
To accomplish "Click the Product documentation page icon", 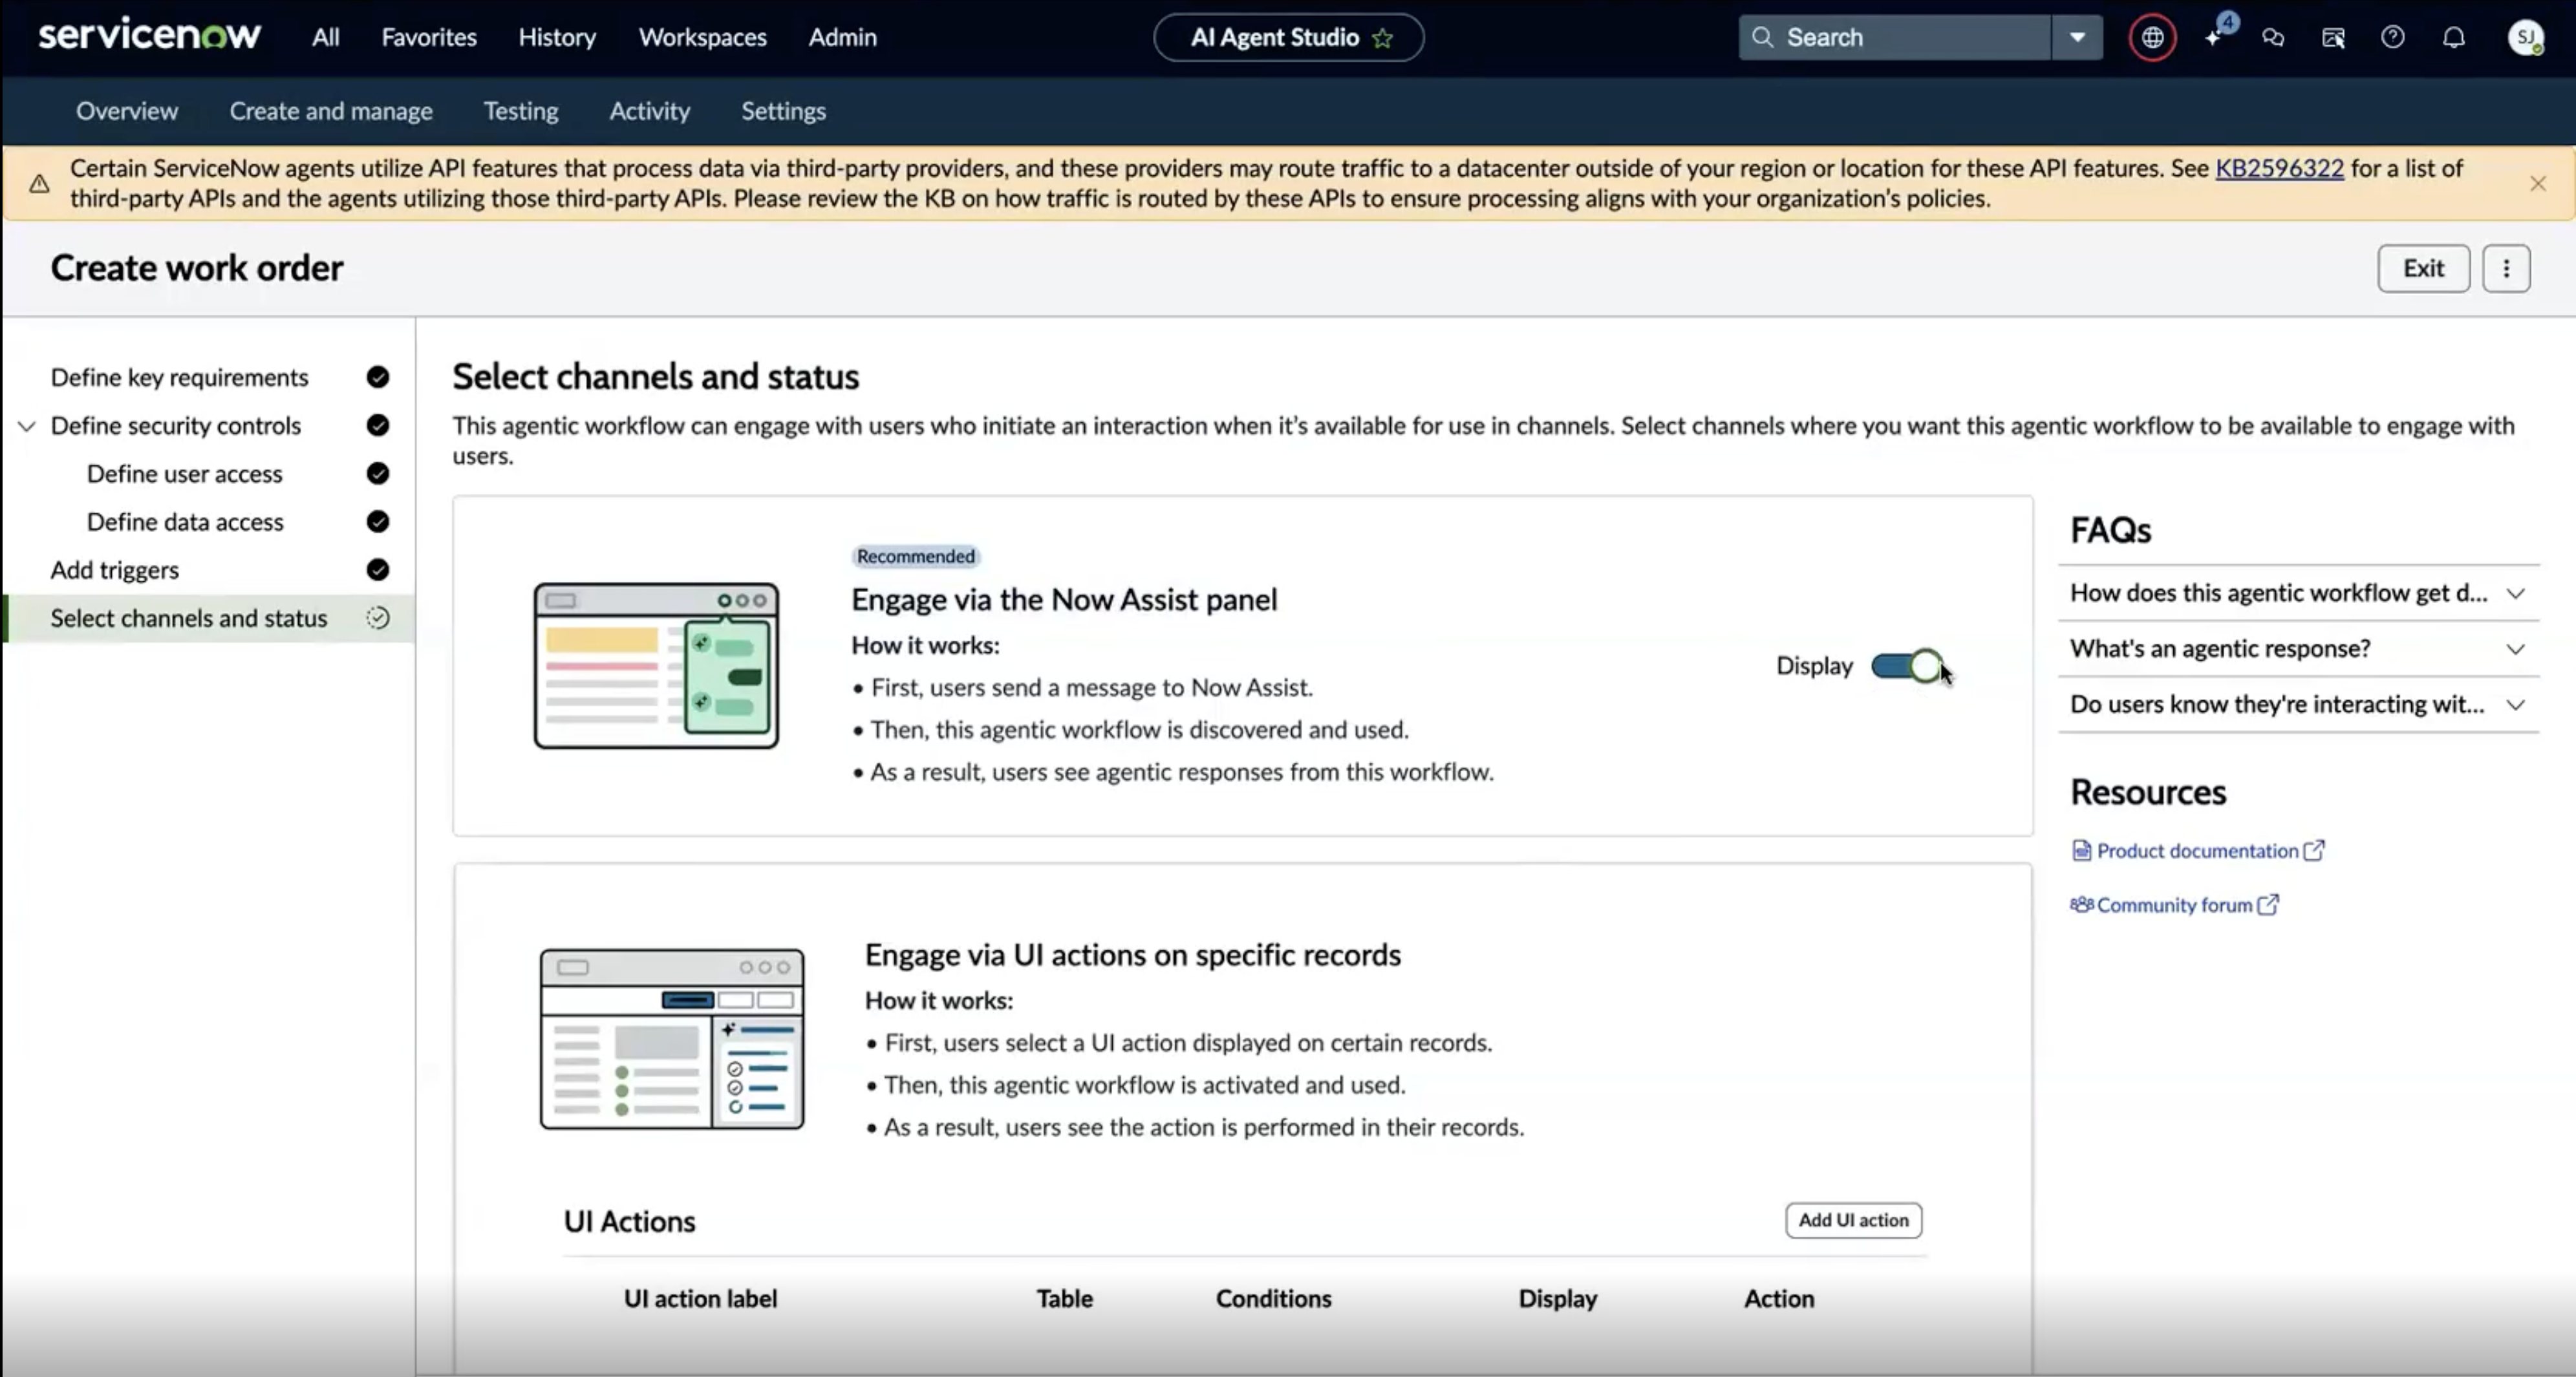I will pos(2081,850).
